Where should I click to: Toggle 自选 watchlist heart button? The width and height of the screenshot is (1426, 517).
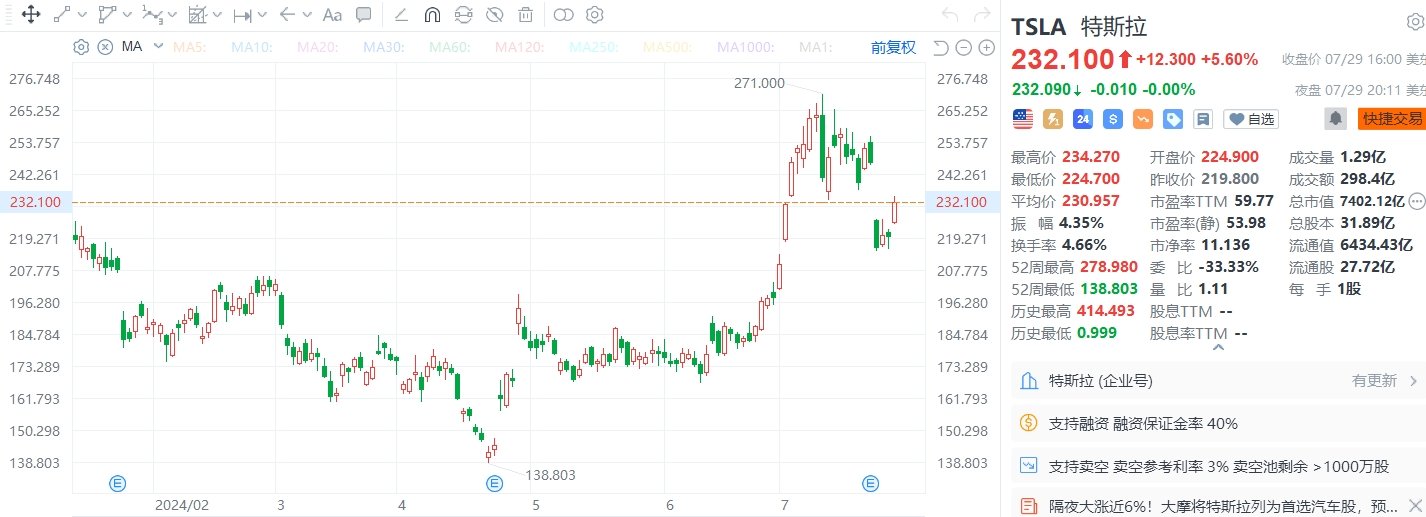[1252, 119]
